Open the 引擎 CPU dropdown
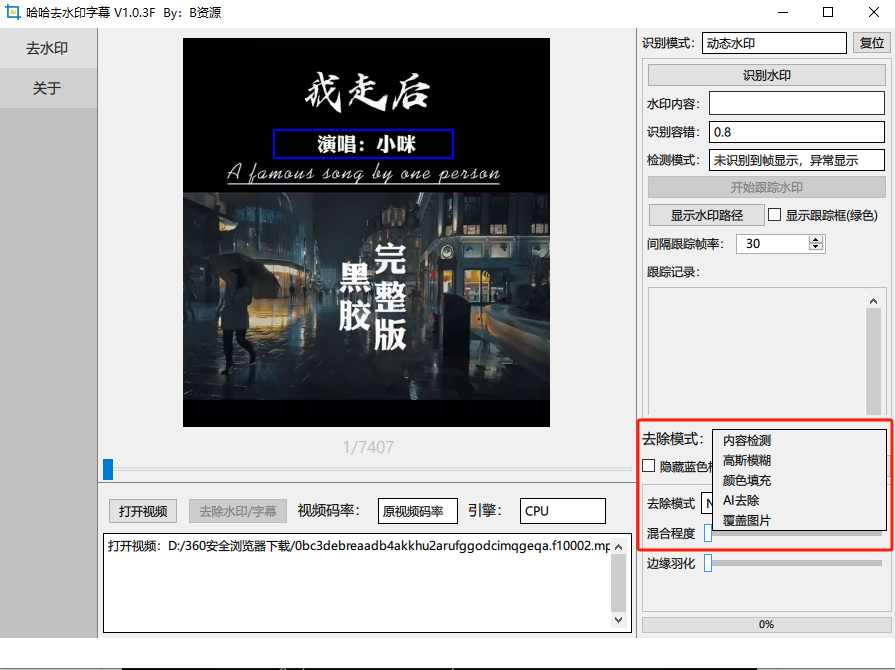This screenshot has width=895, height=670. coord(562,511)
